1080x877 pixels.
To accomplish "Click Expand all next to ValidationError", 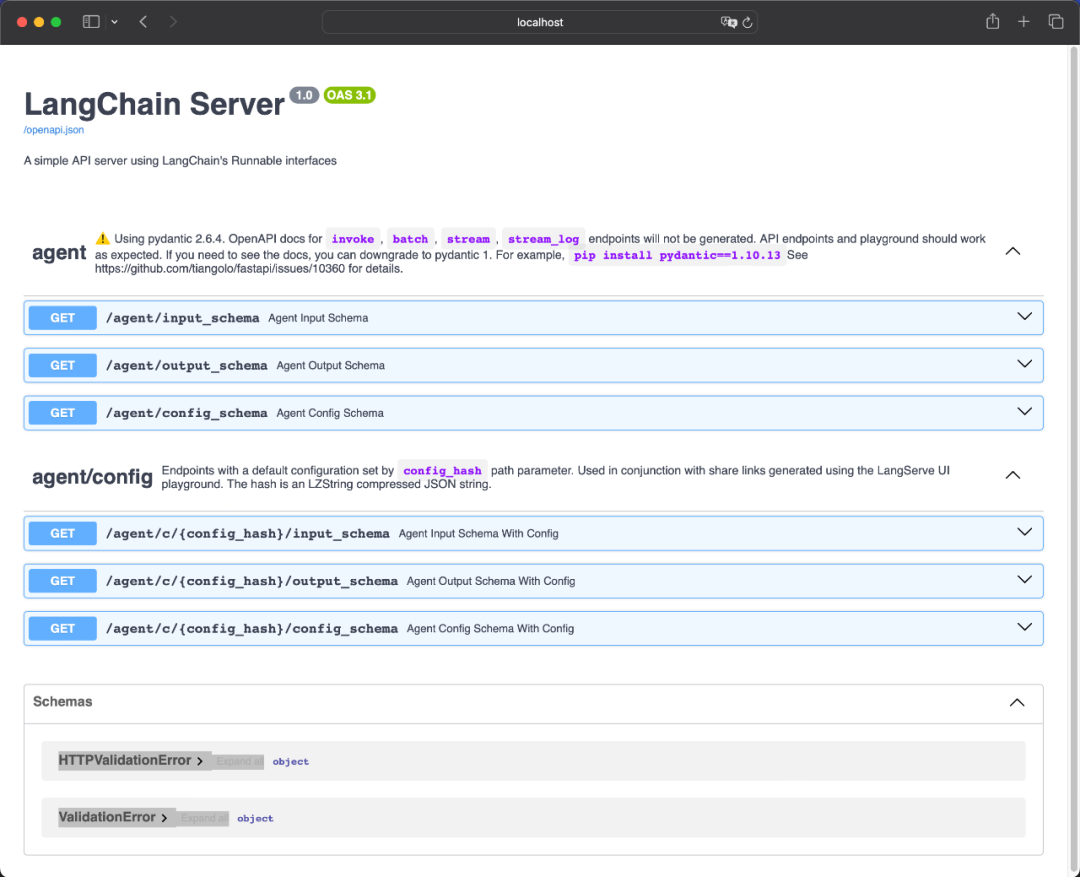I will click(x=204, y=818).
